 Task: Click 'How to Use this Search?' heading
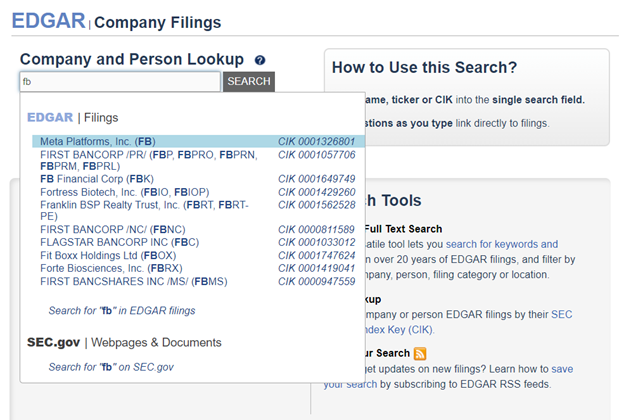(x=424, y=67)
